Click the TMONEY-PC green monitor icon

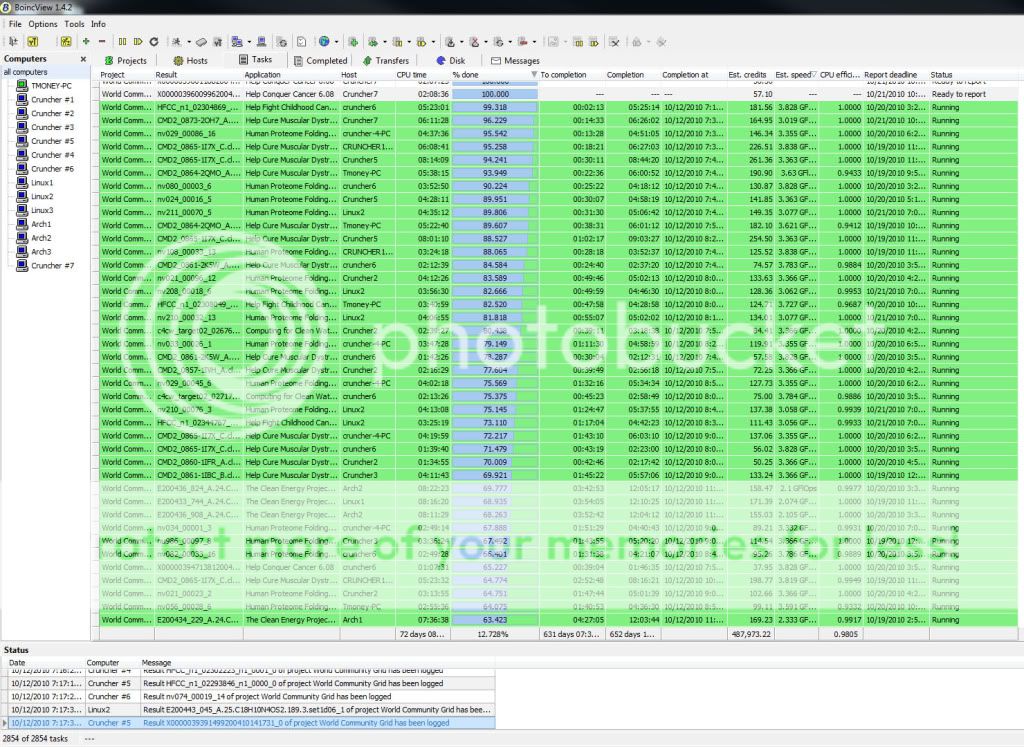tap(22, 86)
